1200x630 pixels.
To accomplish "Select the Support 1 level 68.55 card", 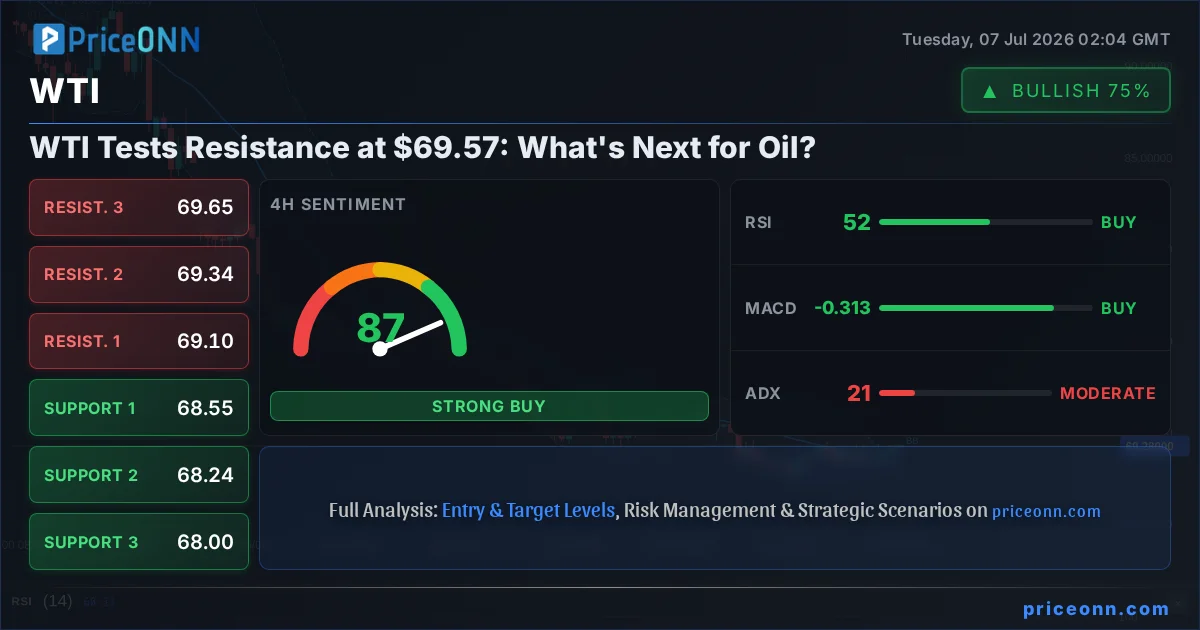I will pyautogui.click(x=139, y=408).
